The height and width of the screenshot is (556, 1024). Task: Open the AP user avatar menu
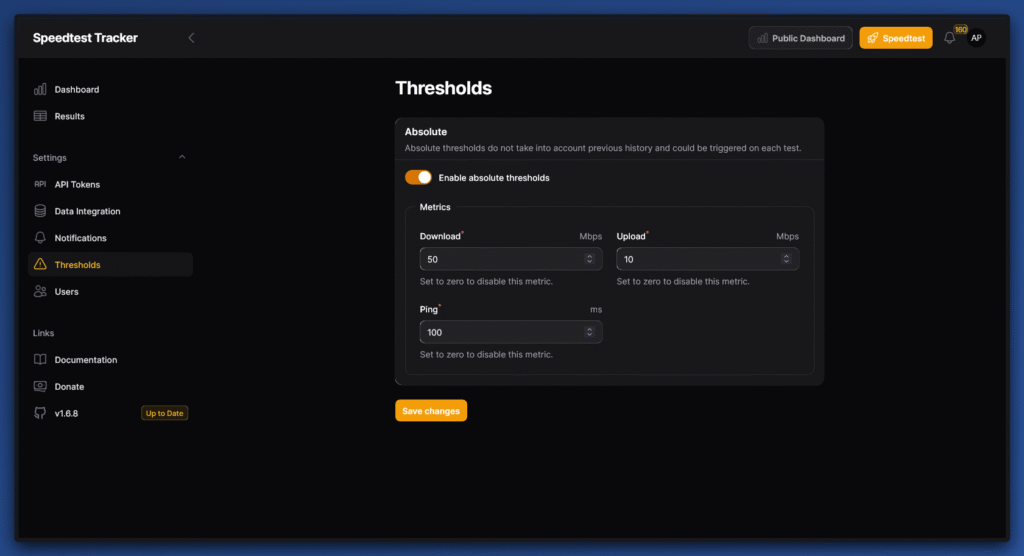[976, 38]
